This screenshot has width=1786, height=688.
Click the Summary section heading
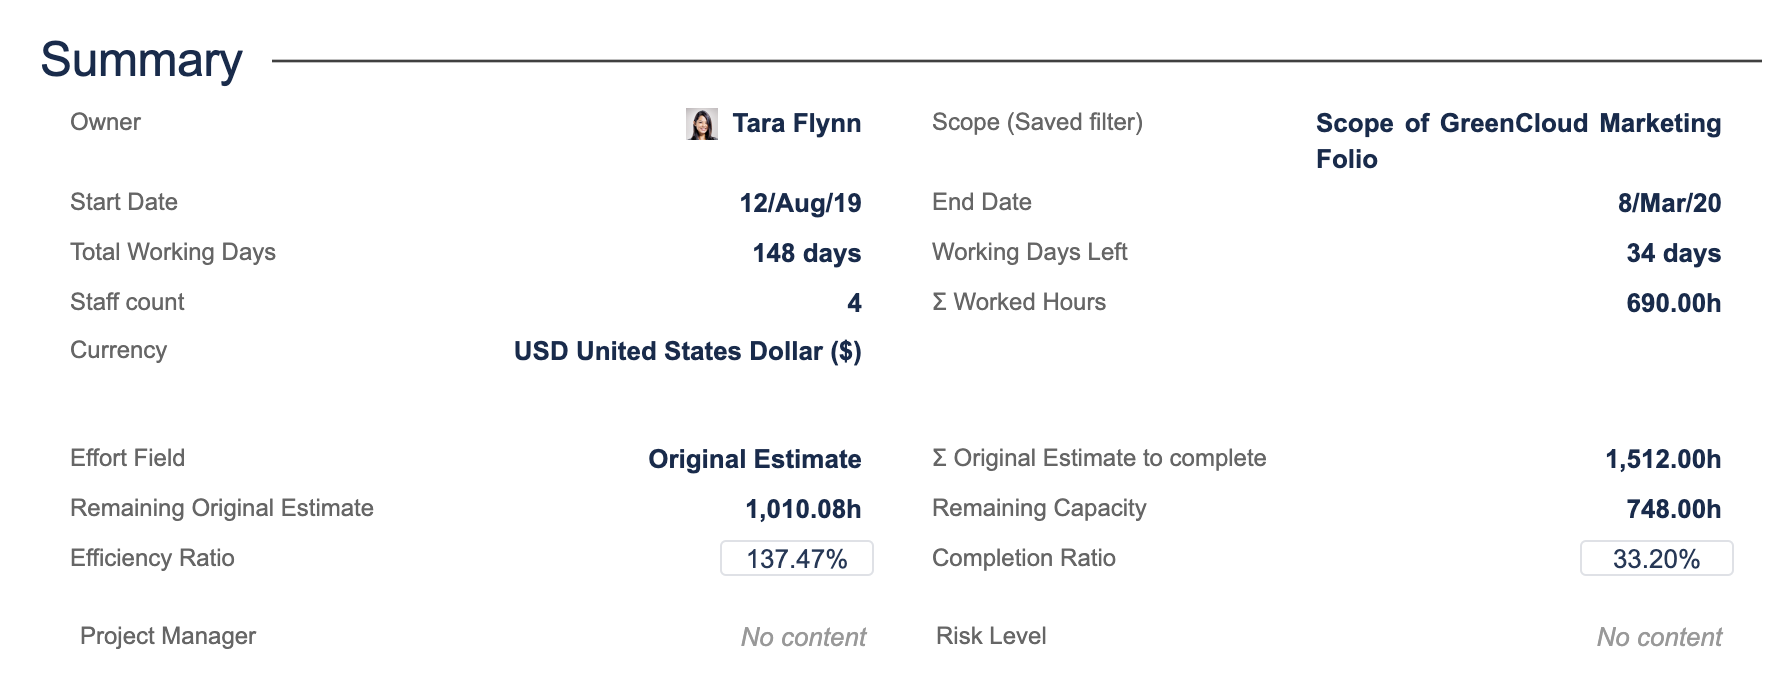pyautogui.click(x=141, y=60)
